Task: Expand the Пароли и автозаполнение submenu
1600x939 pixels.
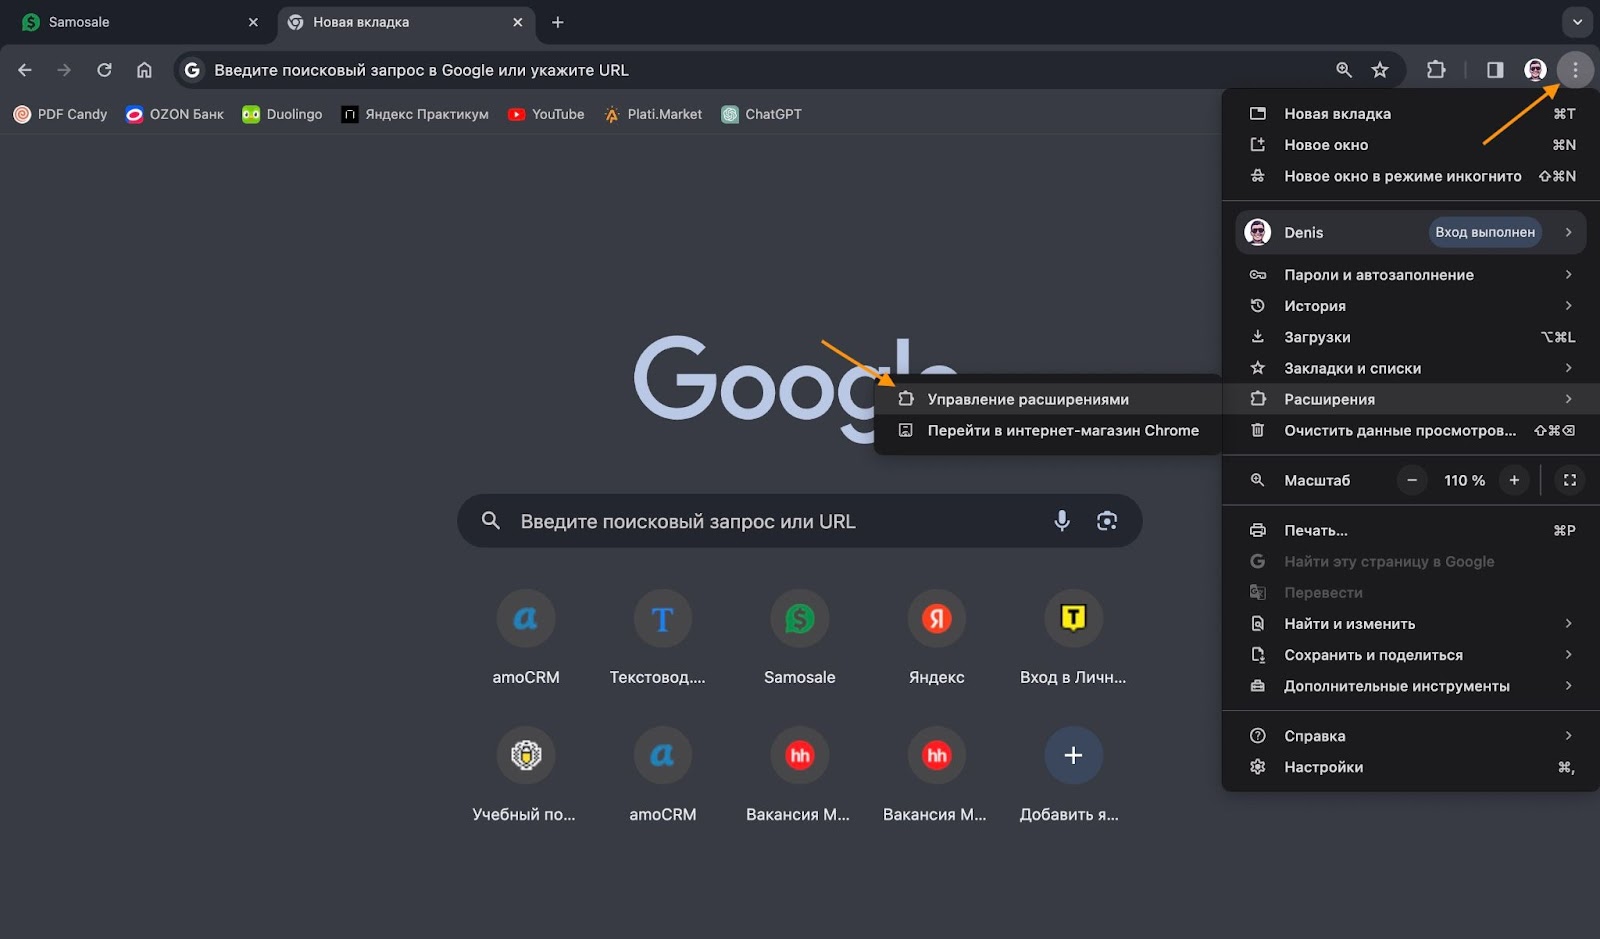Action: tap(1411, 275)
